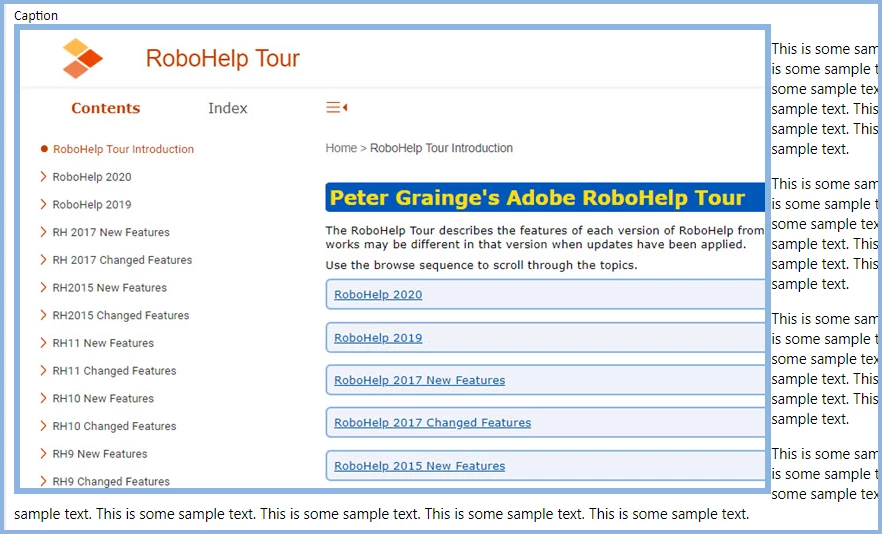Click the browse sequence instruction sentence

[x=482, y=265]
